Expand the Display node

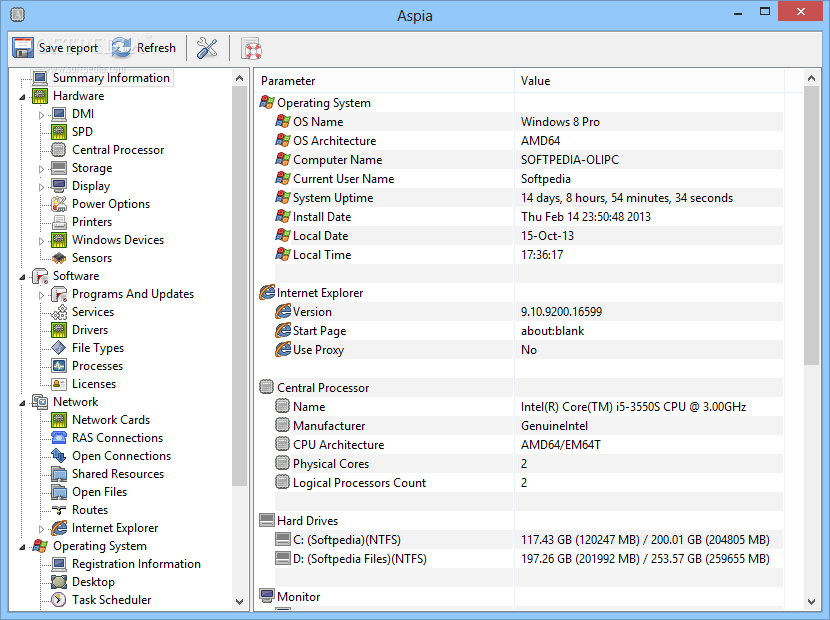[x=41, y=187]
